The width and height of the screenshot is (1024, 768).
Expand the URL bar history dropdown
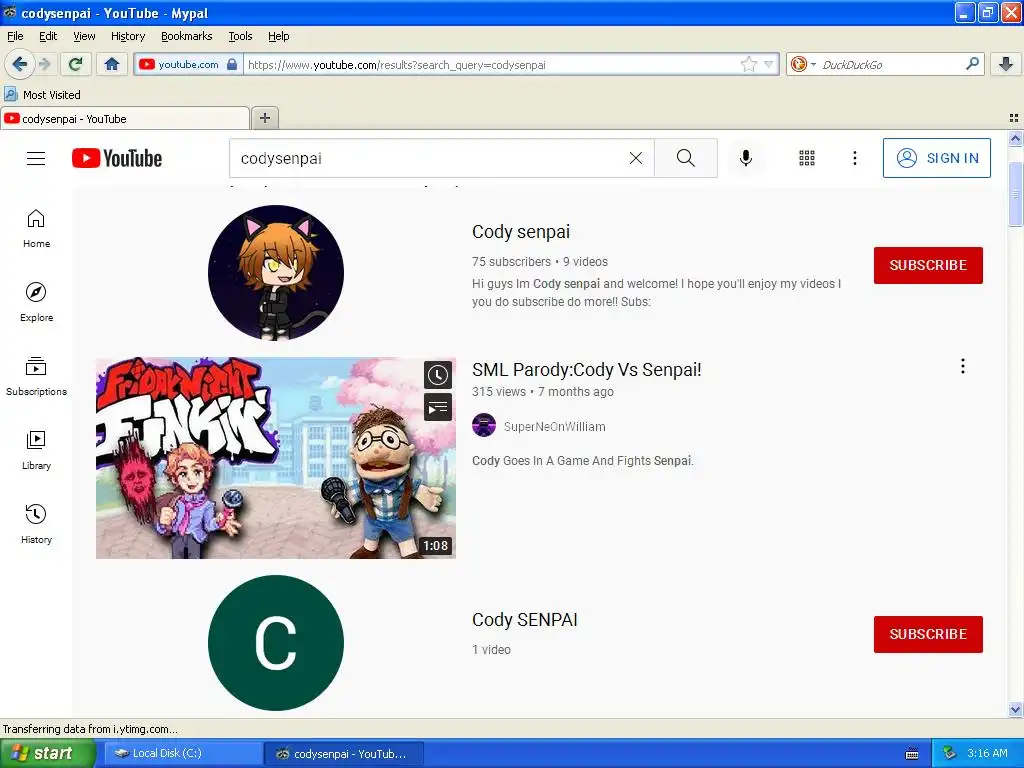tap(769, 64)
